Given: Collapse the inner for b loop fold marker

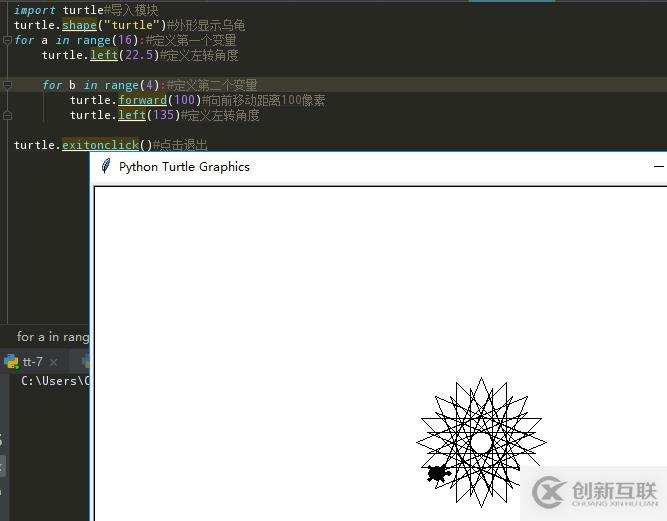Looking at the screenshot, I should coord(7,85).
